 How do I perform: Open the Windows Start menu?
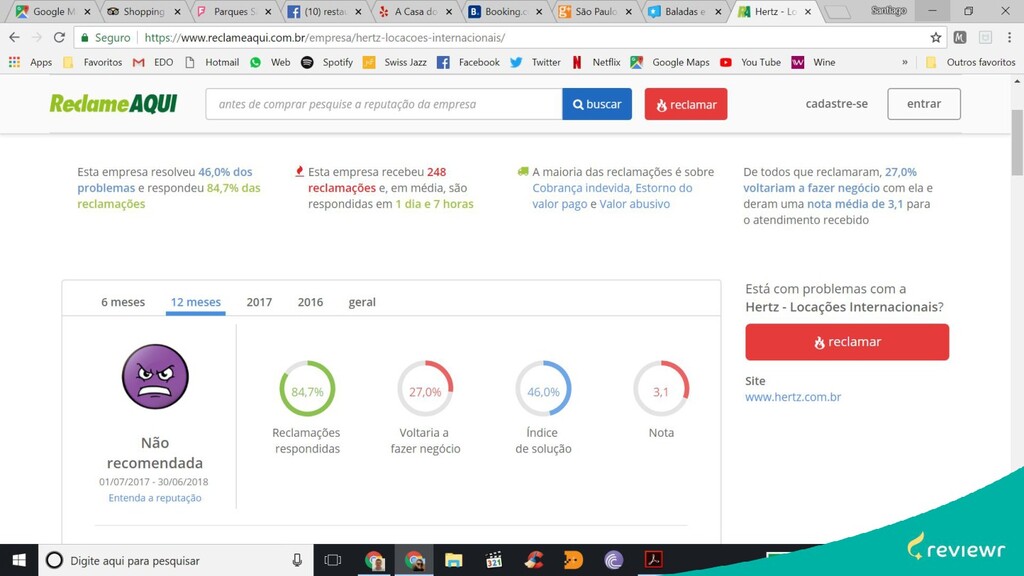click(x=19, y=560)
